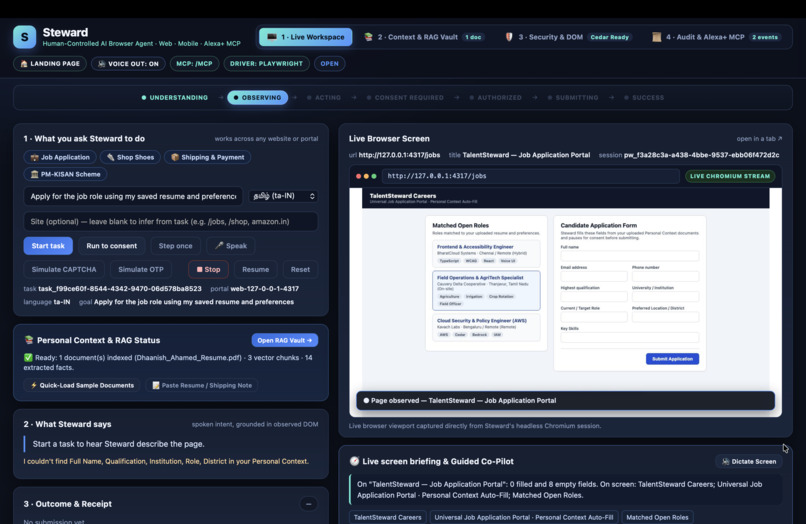806x524 pixels.
Task: Open the 2 · Context & RAG Vault tab
Action: pyautogui.click(x=424, y=37)
